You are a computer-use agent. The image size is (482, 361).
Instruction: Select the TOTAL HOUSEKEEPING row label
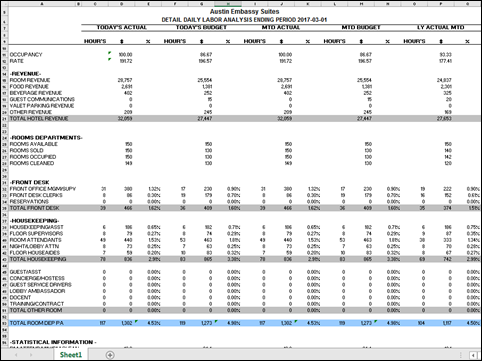coord(38,259)
